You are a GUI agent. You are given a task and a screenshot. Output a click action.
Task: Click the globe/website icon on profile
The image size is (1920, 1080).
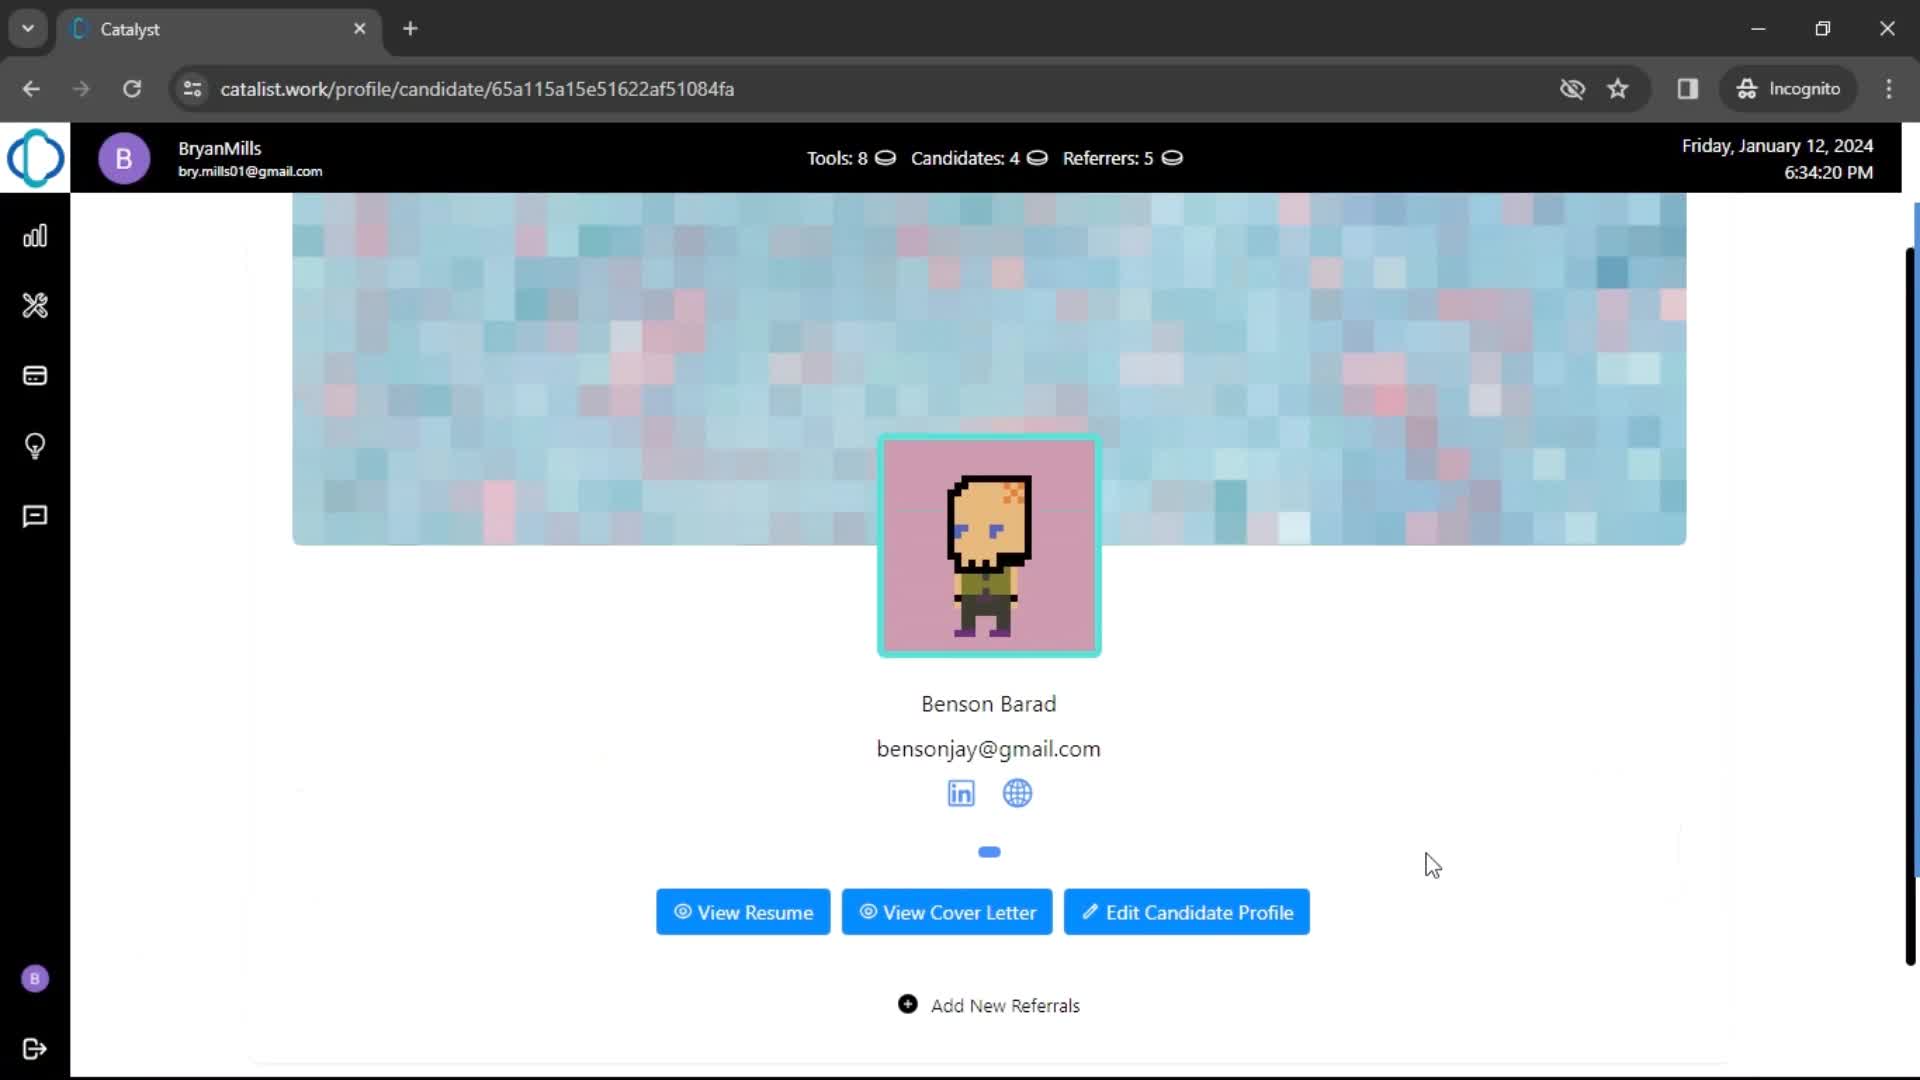click(x=1018, y=793)
